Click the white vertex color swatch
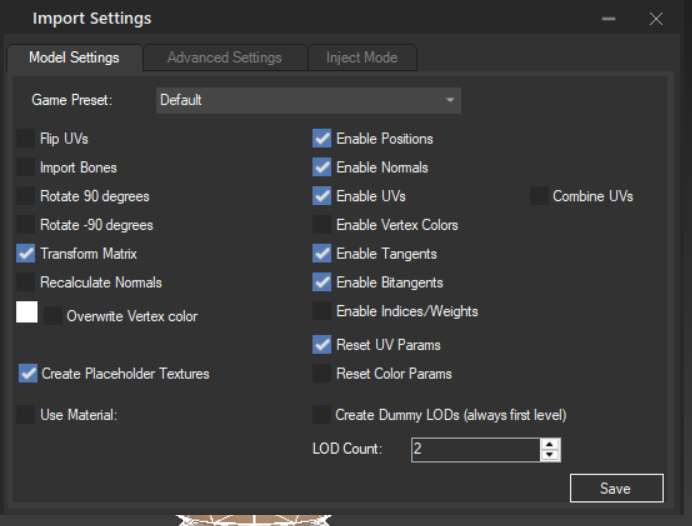 27,312
